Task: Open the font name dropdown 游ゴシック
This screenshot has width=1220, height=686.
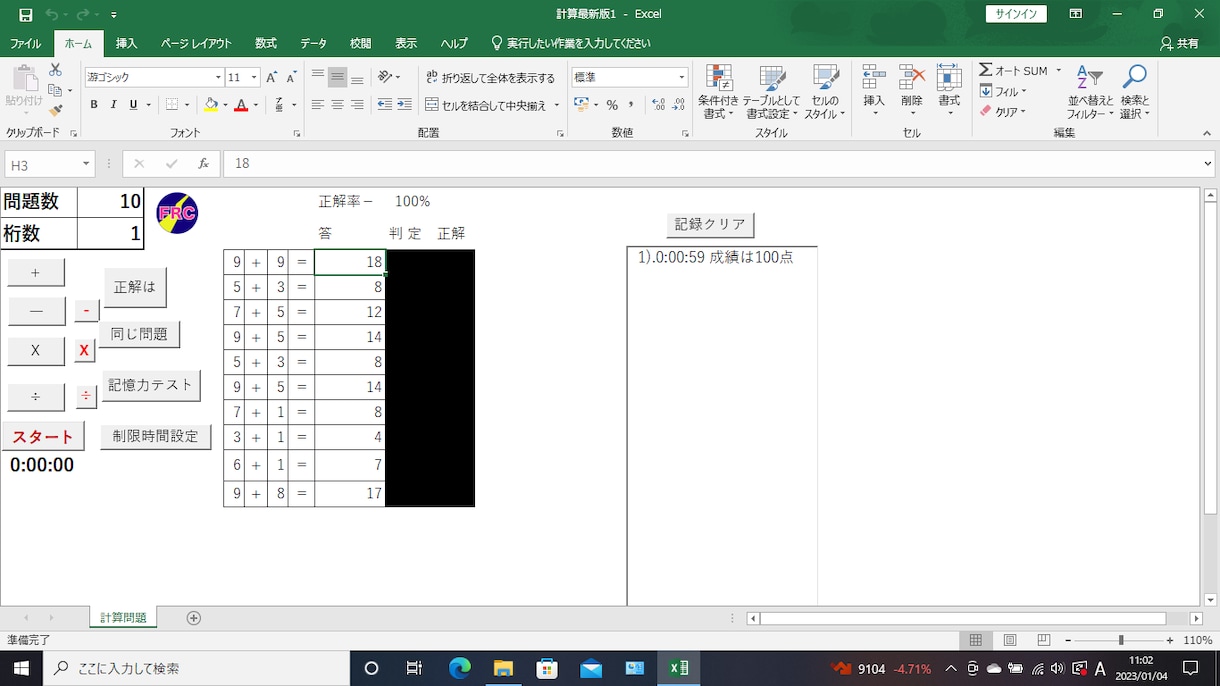Action: pos(218,77)
